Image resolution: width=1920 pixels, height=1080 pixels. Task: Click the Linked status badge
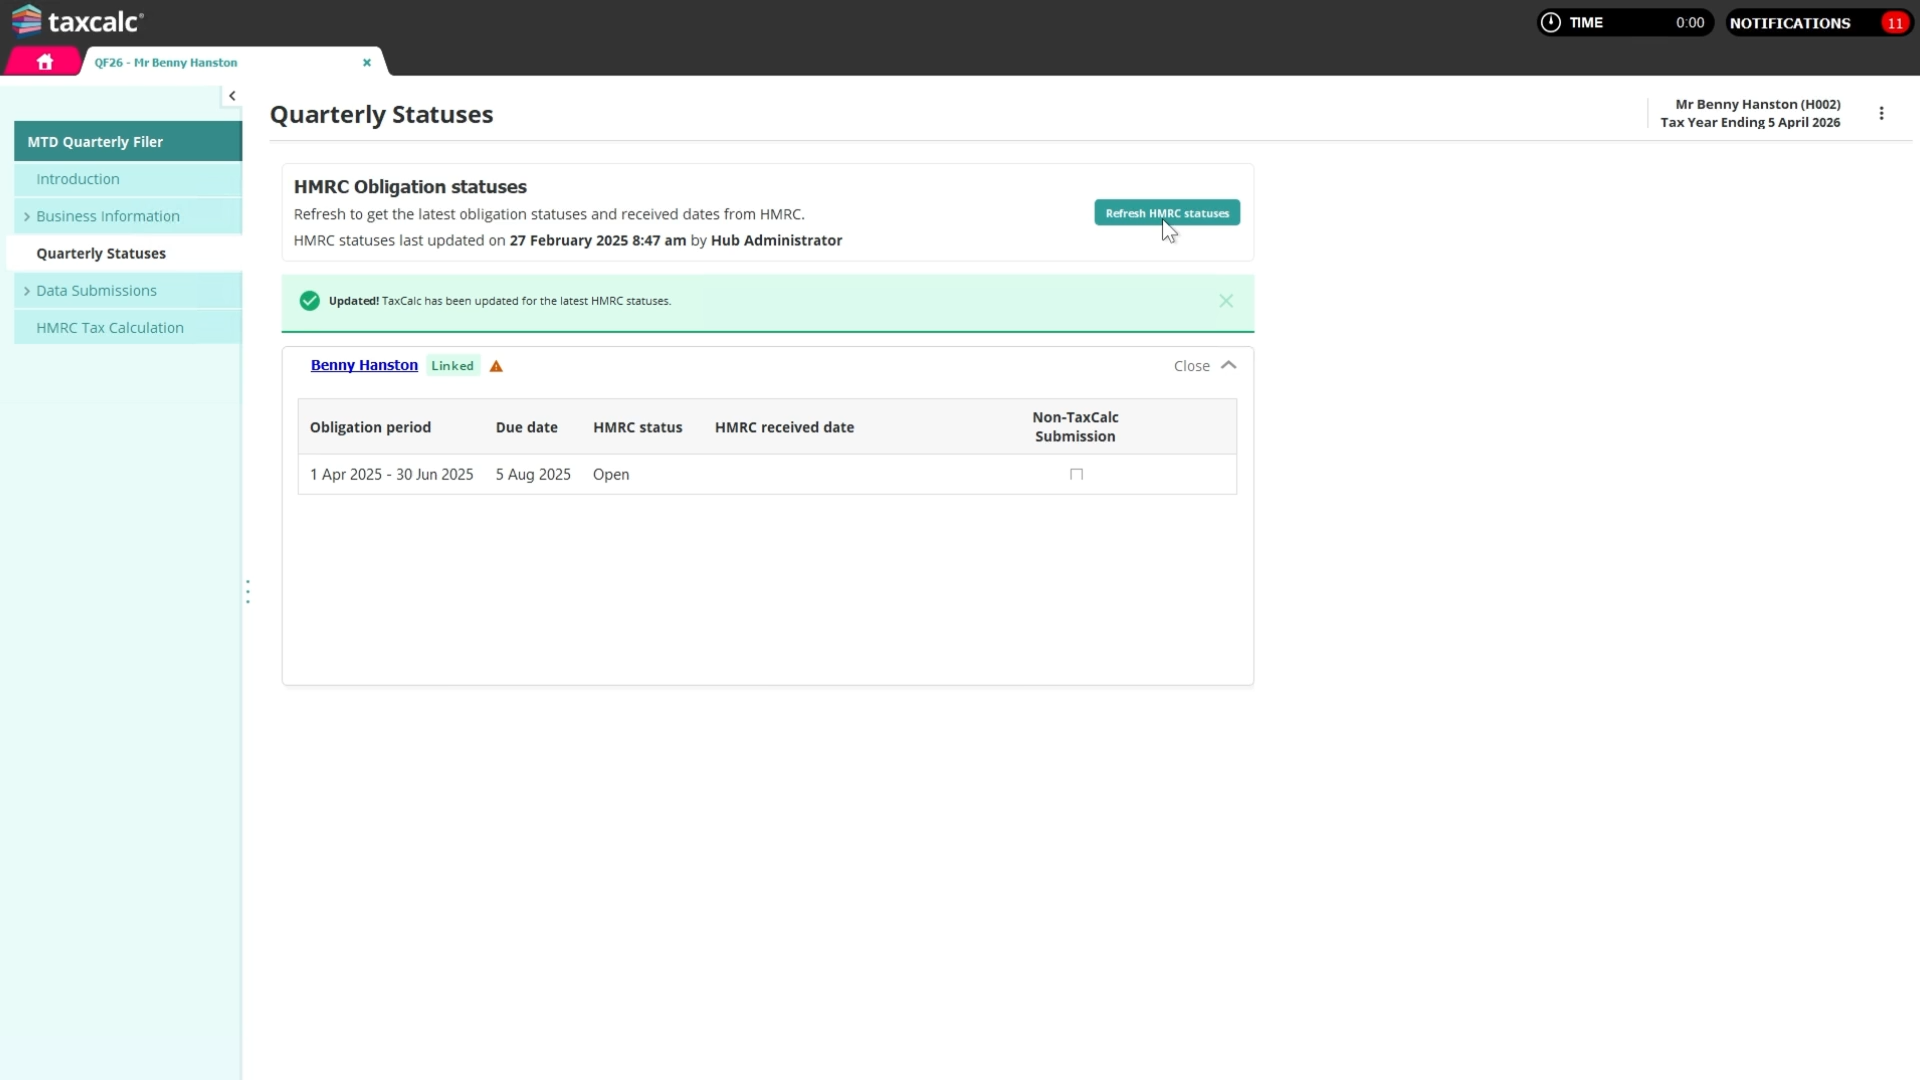click(x=452, y=366)
